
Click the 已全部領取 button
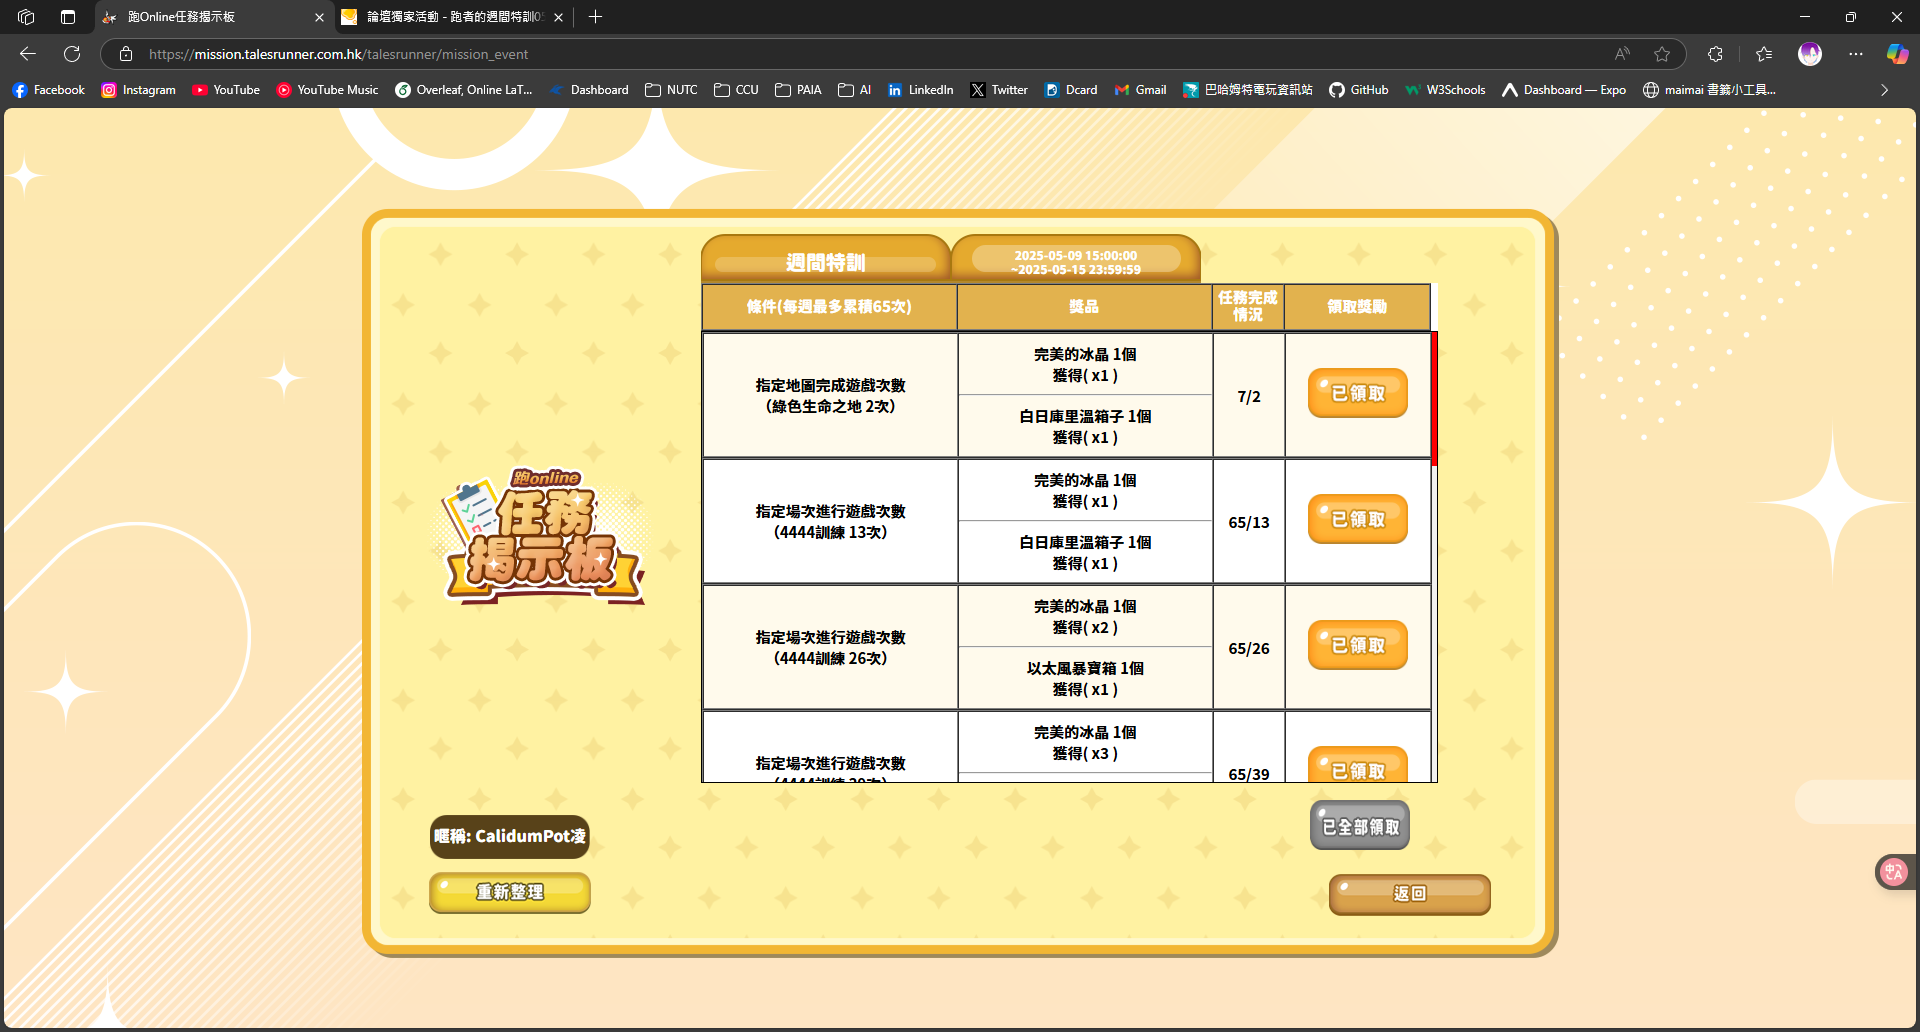click(x=1360, y=826)
